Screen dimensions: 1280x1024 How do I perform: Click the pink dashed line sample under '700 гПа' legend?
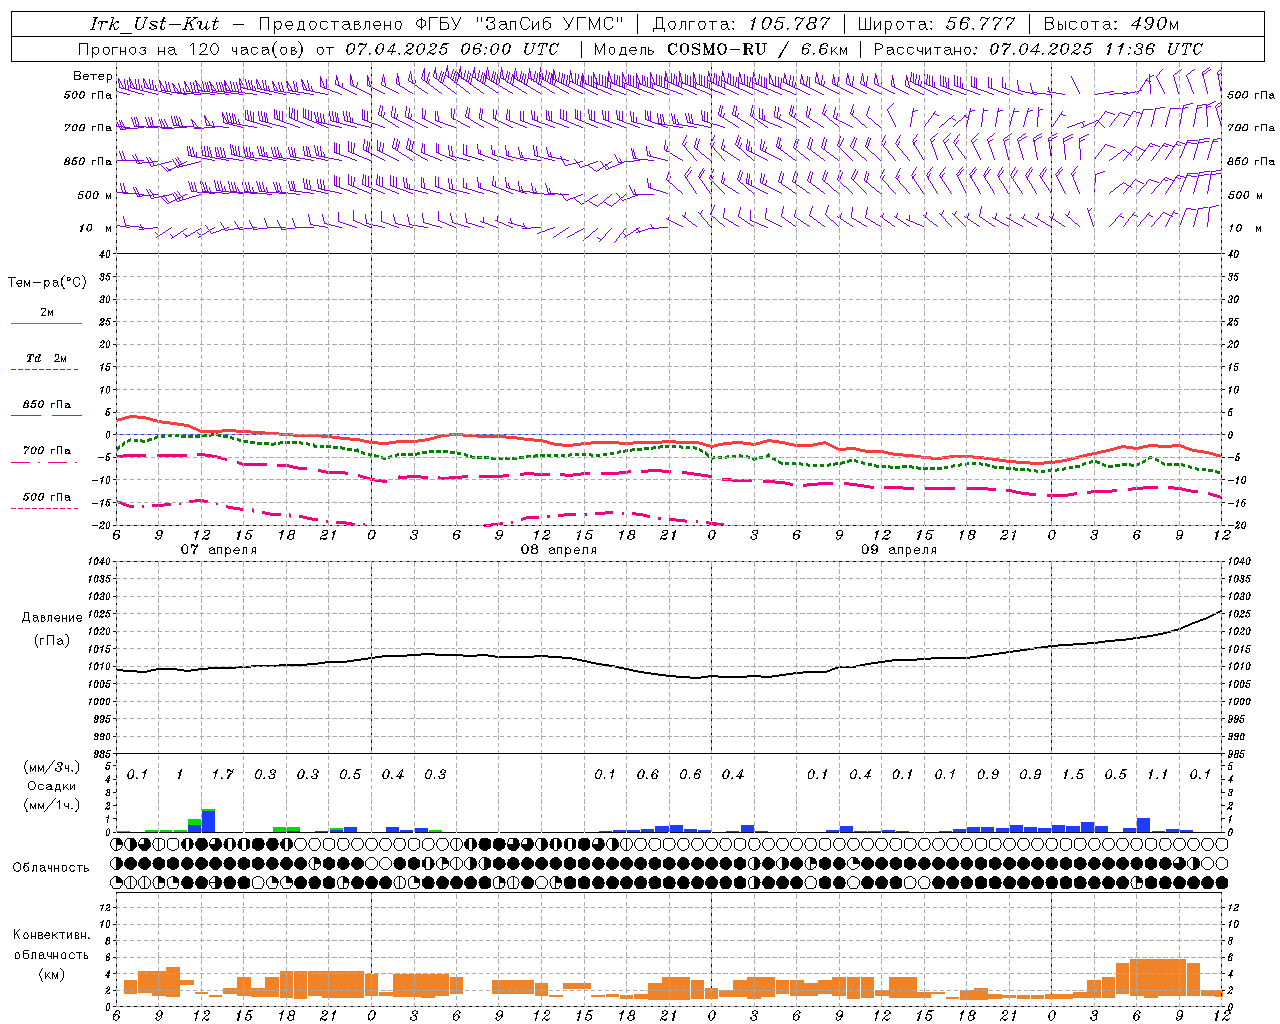pyautogui.click(x=44, y=463)
